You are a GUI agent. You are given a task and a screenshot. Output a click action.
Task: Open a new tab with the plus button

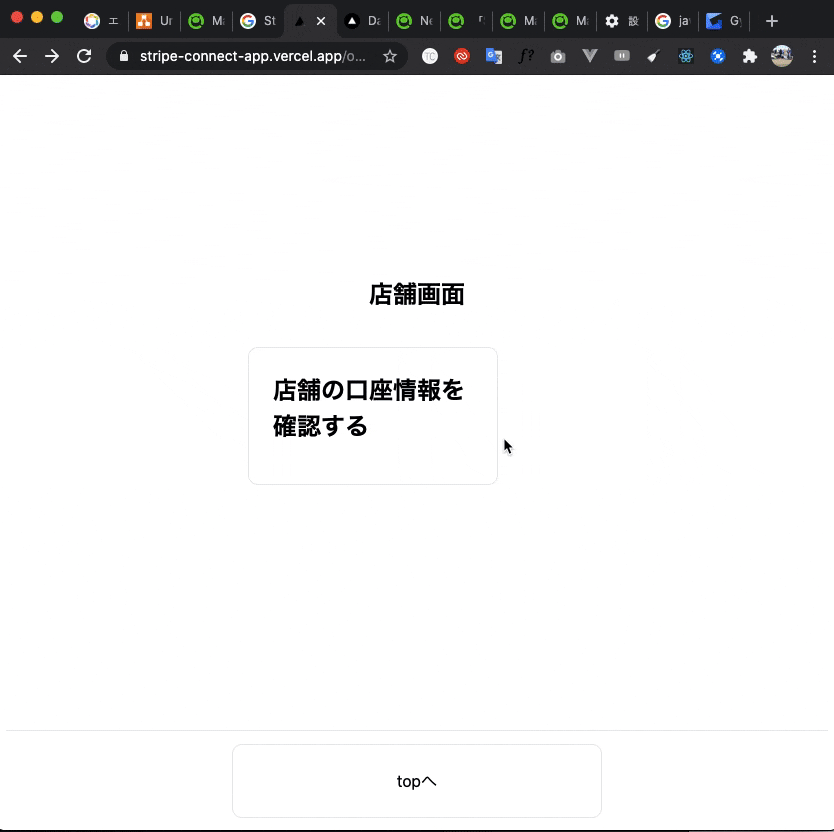[x=772, y=20]
